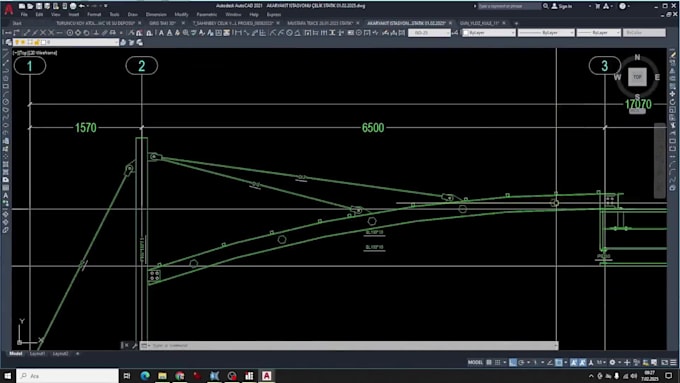Click the Save icon in quick access toolbar
The height and width of the screenshot is (383, 680).
click(39, 6)
